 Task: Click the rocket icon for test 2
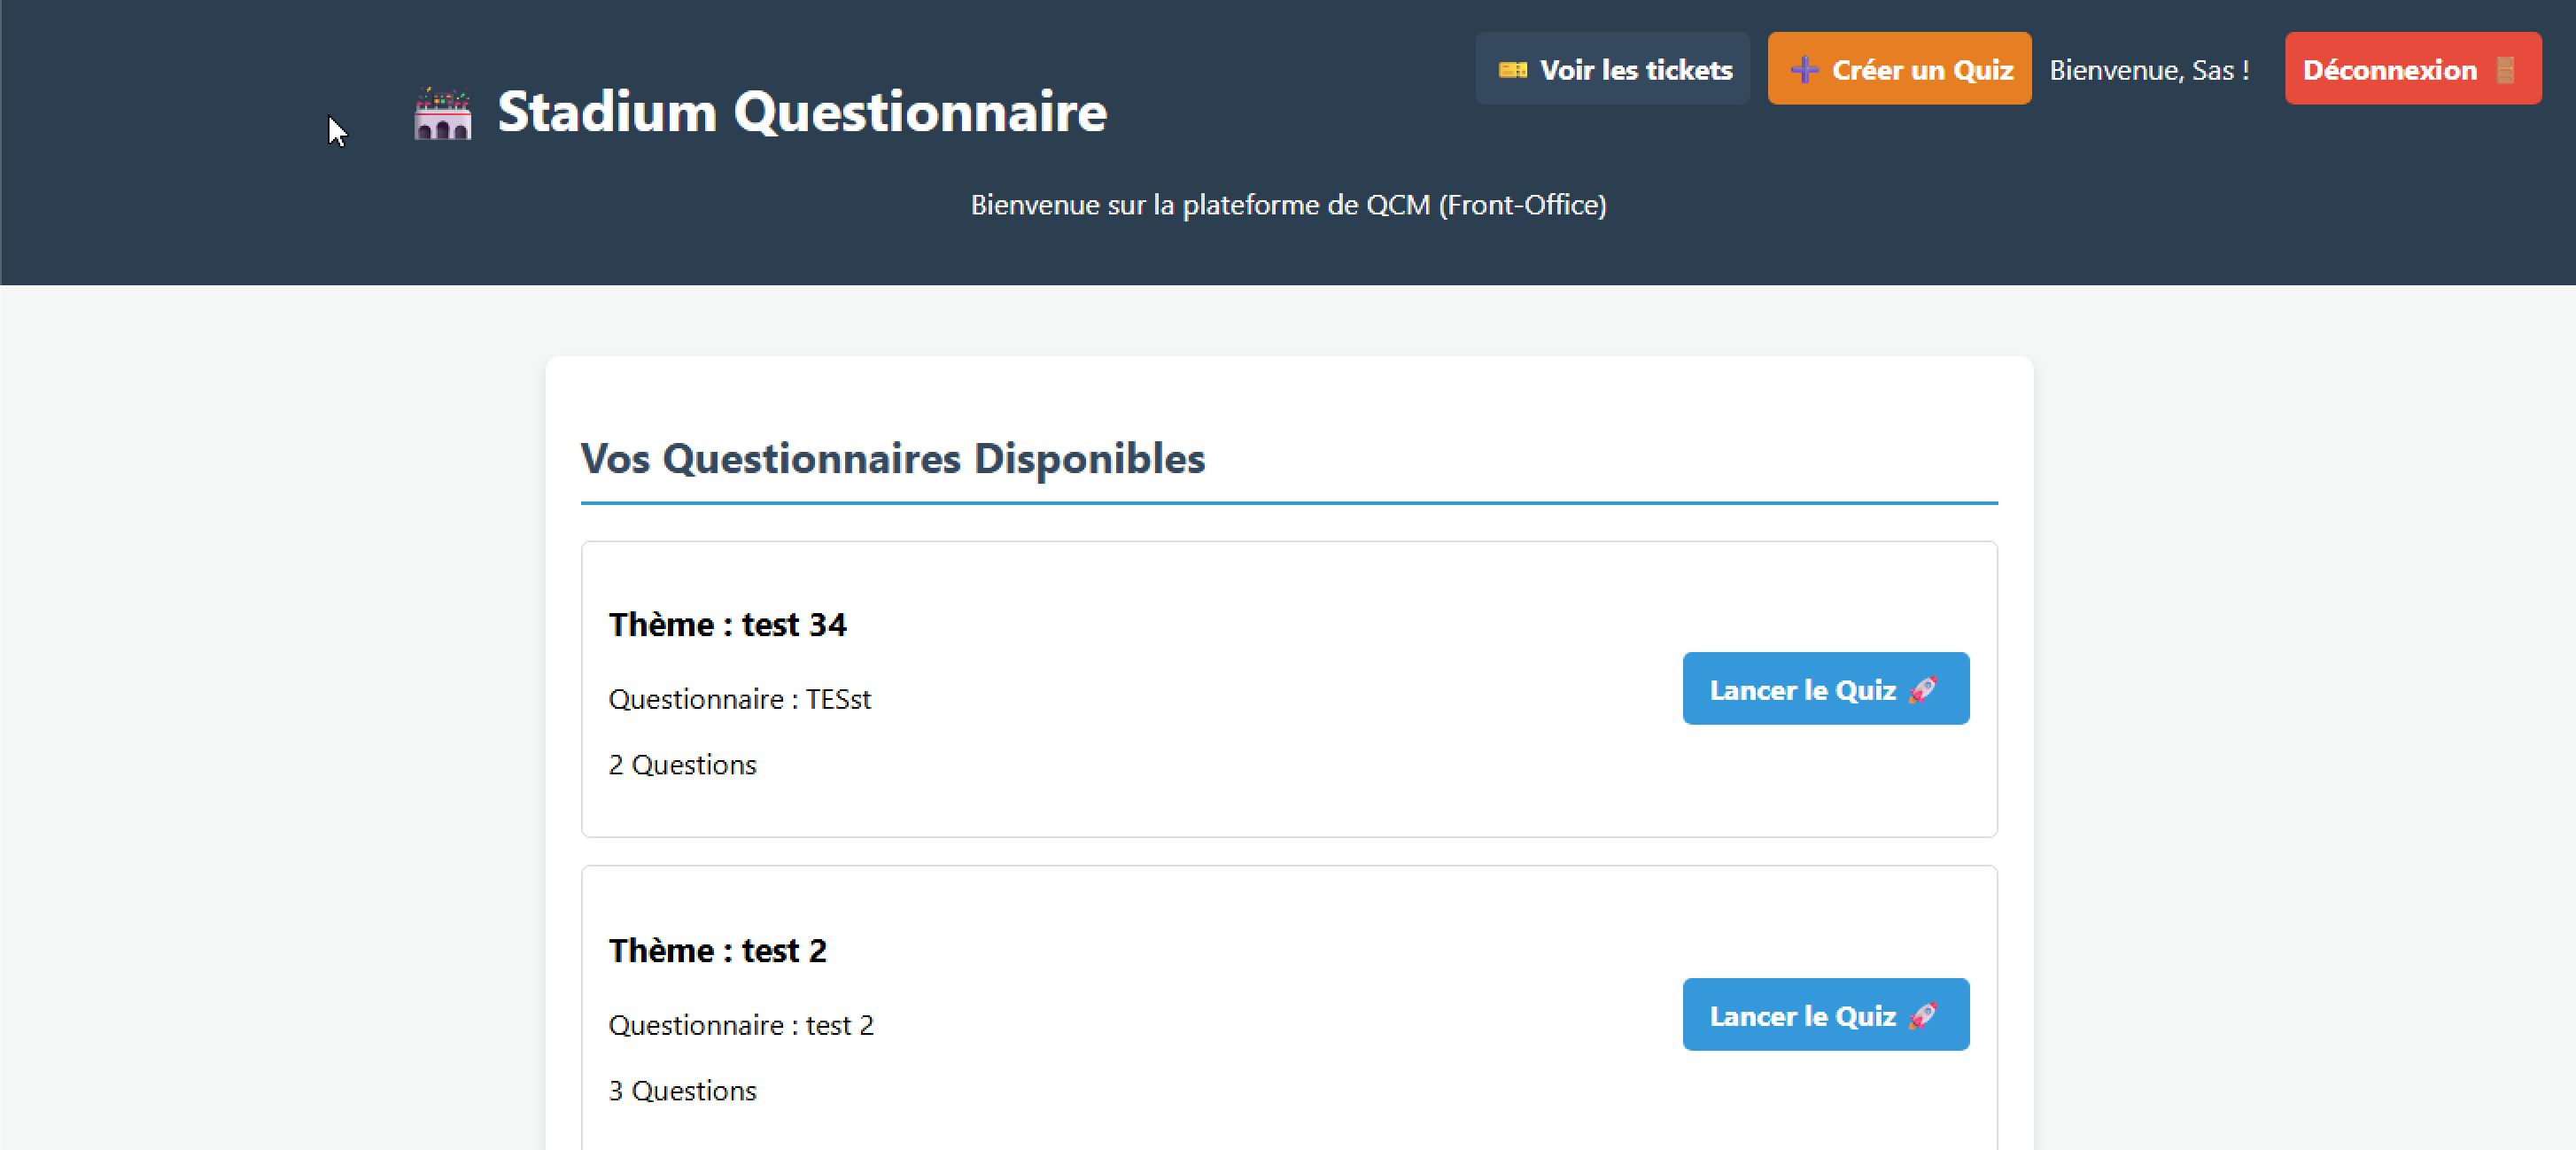pyautogui.click(x=1922, y=1016)
